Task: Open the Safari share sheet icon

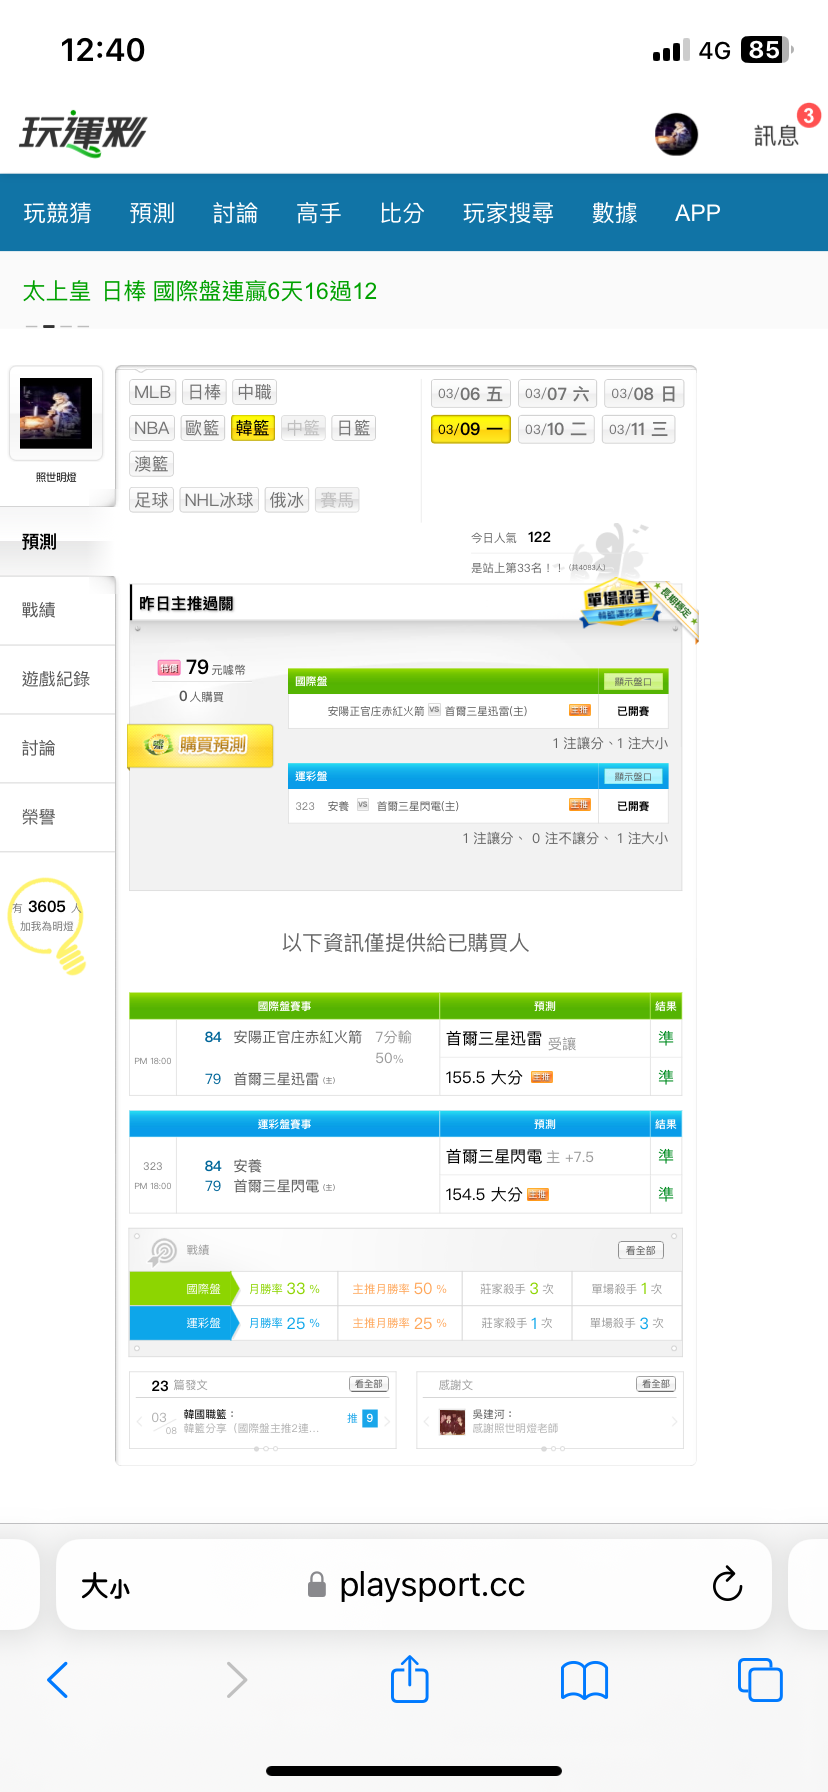Action: point(410,1679)
